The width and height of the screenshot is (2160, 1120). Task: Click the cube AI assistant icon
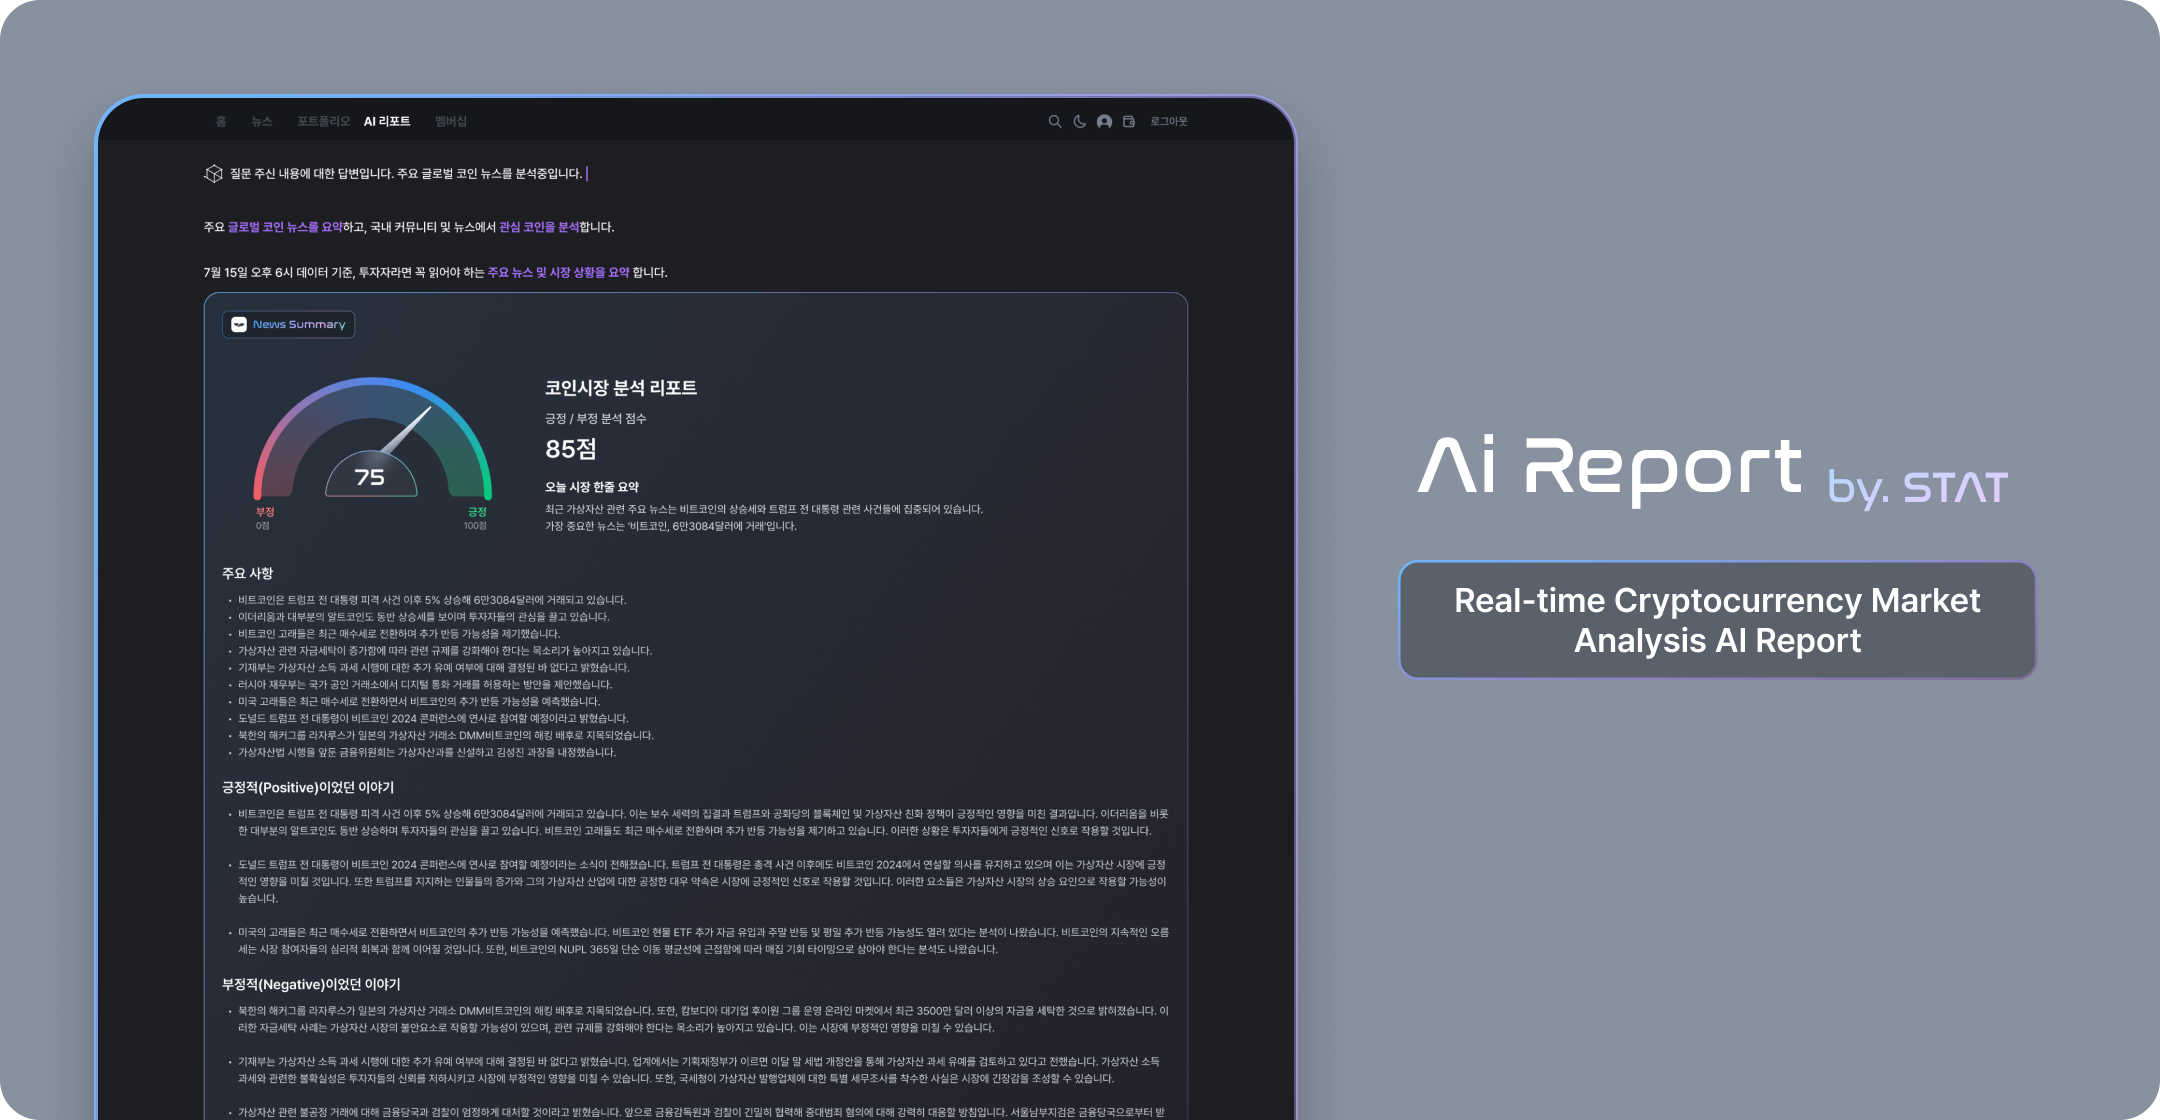pyautogui.click(x=213, y=174)
